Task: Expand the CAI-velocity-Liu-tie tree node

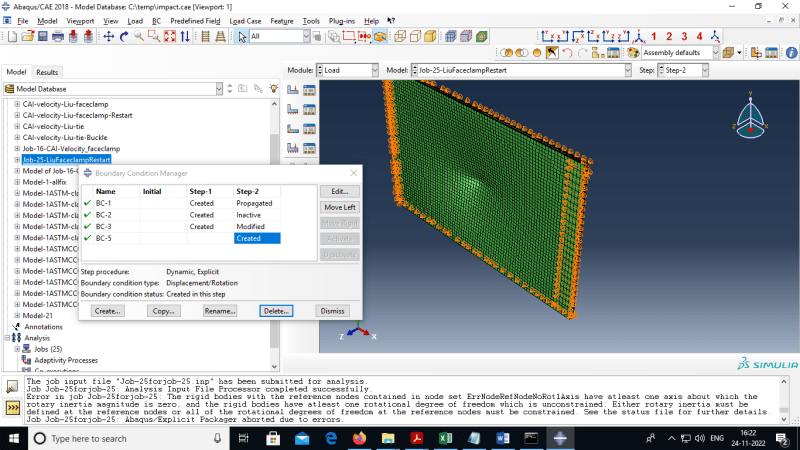Action: (17, 127)
